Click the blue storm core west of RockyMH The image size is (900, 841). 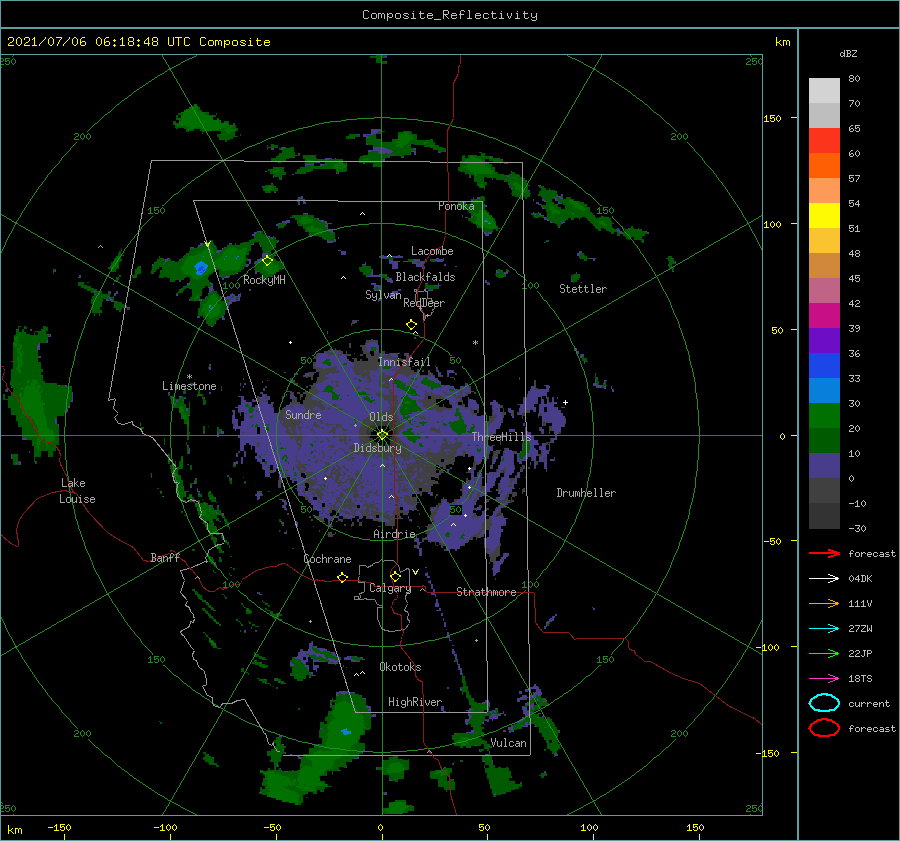click(200, 268)
